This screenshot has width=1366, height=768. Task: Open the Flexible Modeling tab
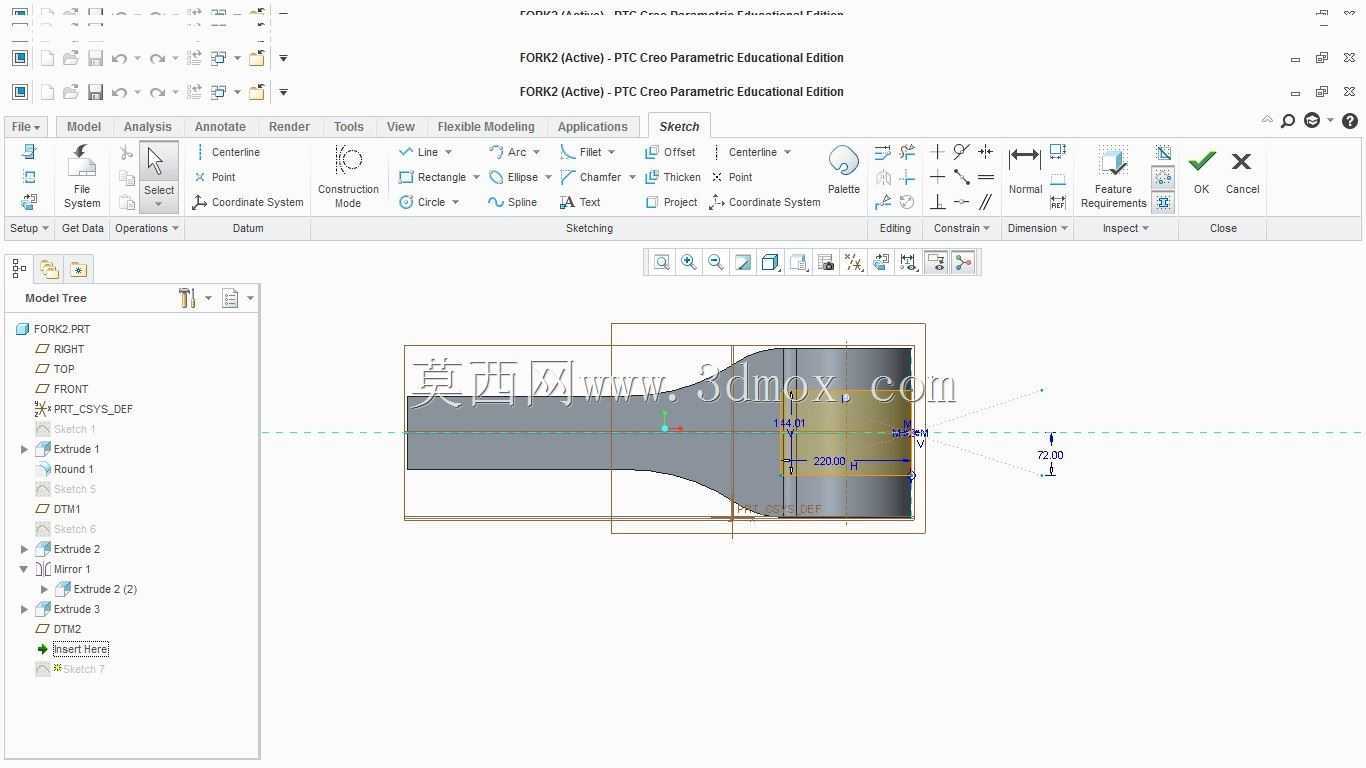click(486, 127)
